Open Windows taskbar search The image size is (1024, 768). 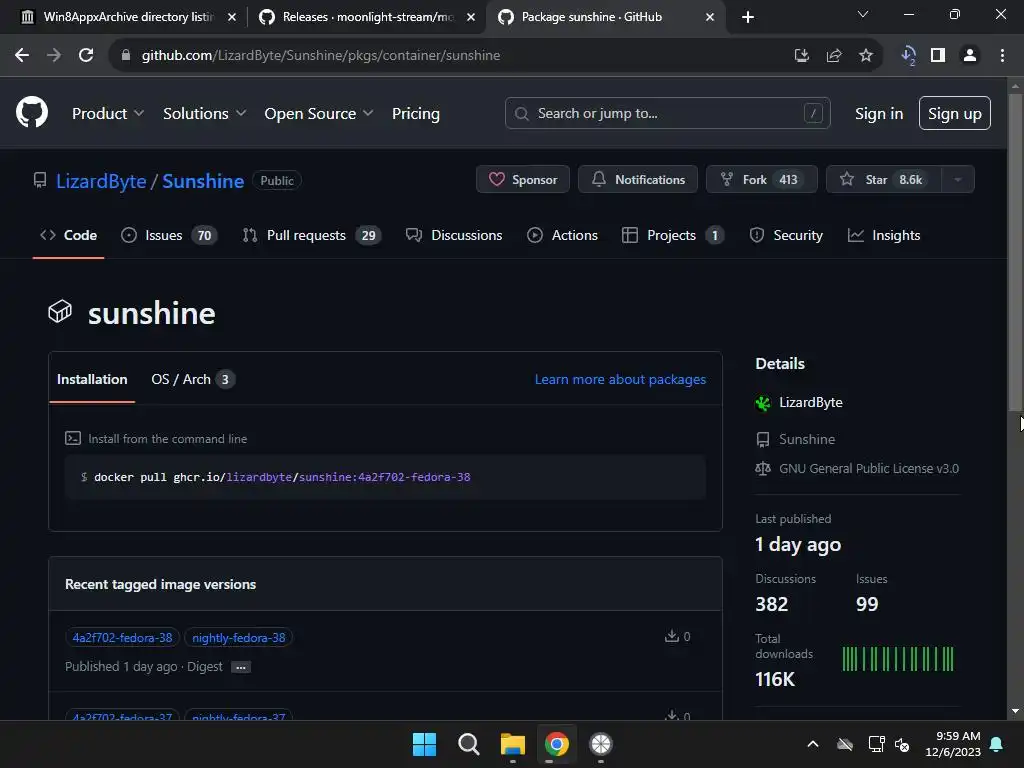tap(468, 744)
